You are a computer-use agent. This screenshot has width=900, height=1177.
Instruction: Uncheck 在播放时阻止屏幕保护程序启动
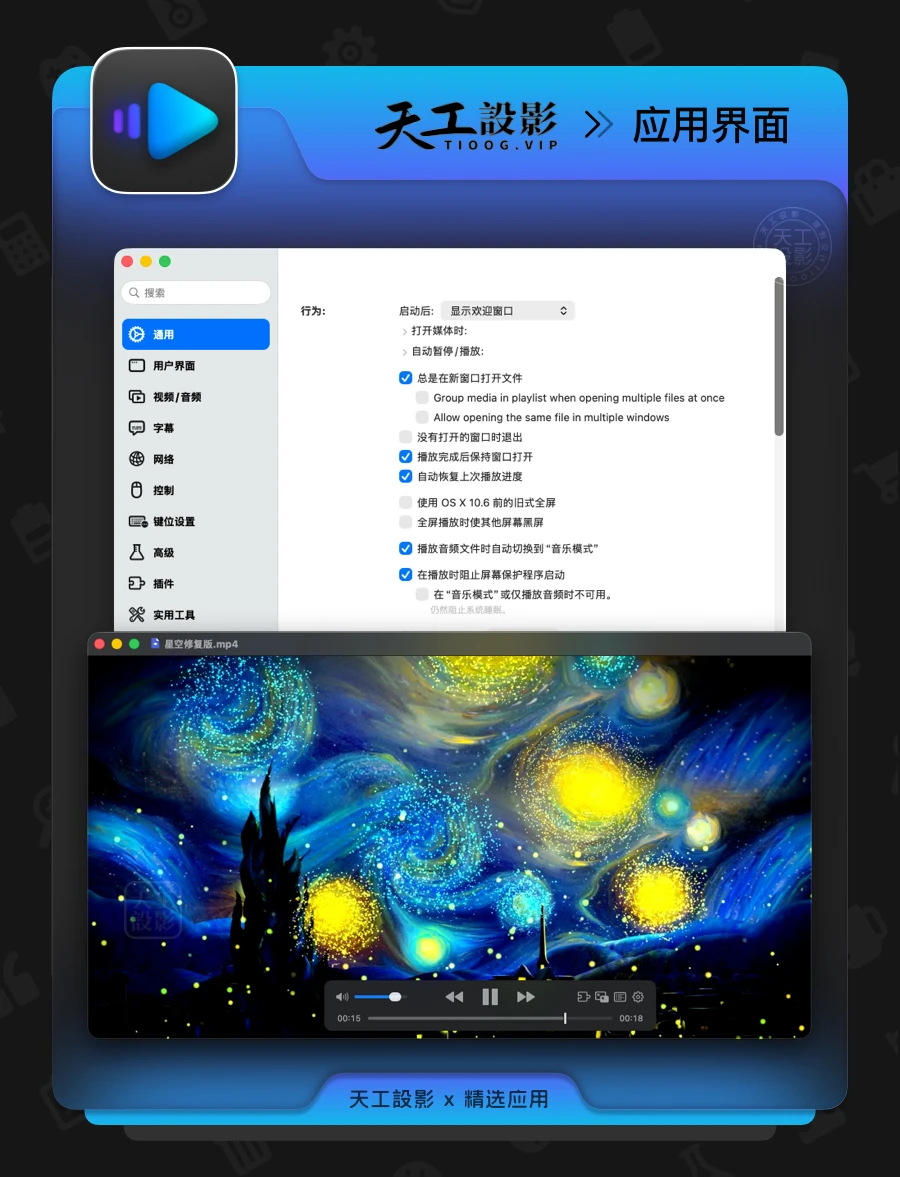[x=405, y=574]
